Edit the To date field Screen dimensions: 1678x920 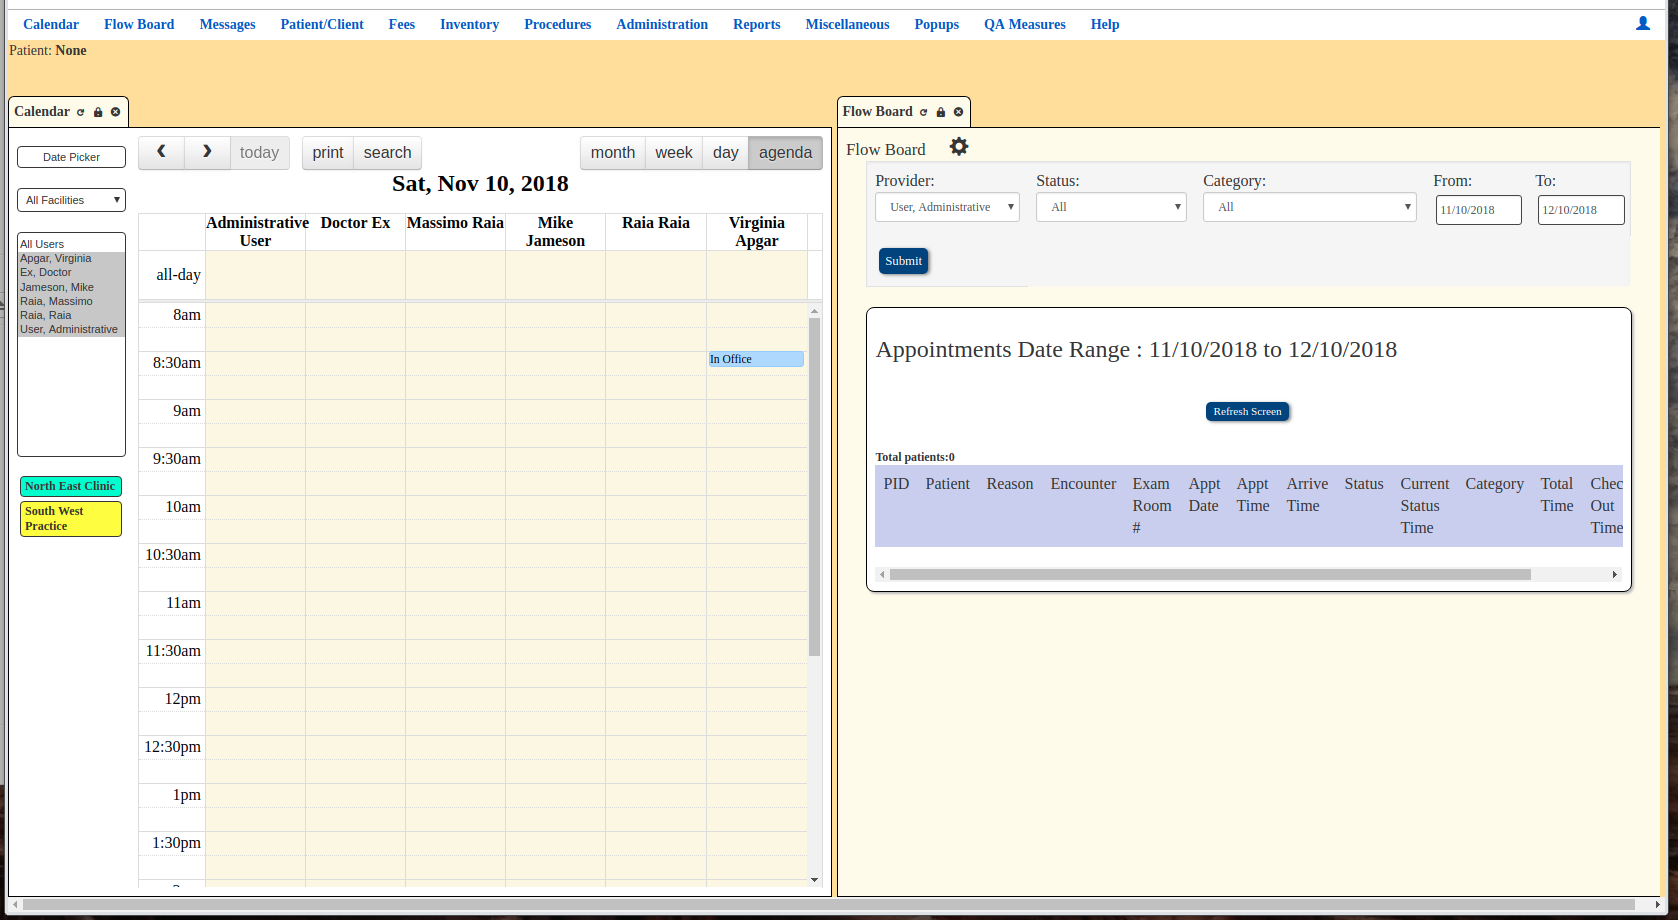1581,210
